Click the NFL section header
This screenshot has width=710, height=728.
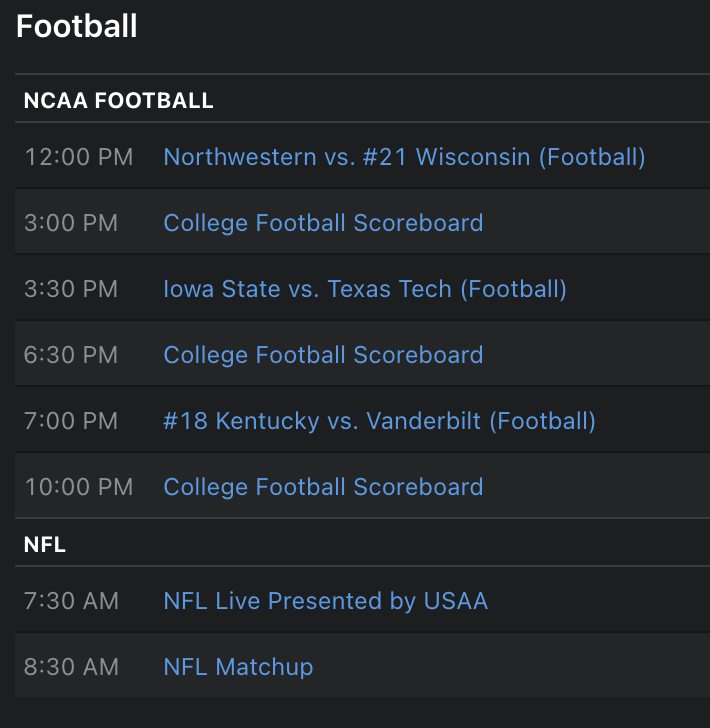45,545
